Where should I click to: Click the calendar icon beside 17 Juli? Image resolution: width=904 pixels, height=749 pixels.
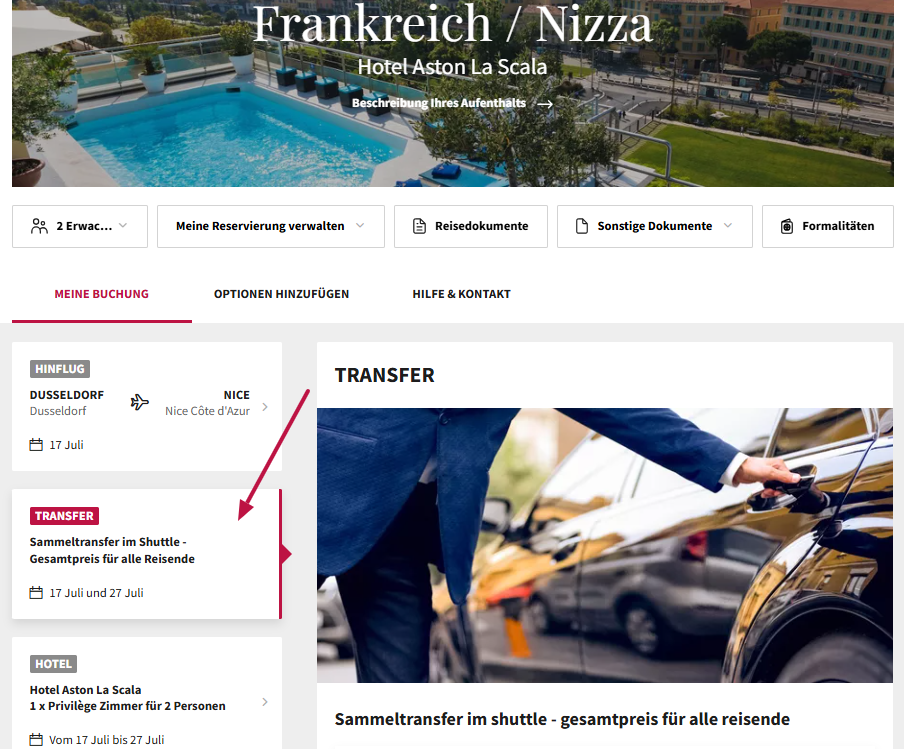tap(36, 445)
